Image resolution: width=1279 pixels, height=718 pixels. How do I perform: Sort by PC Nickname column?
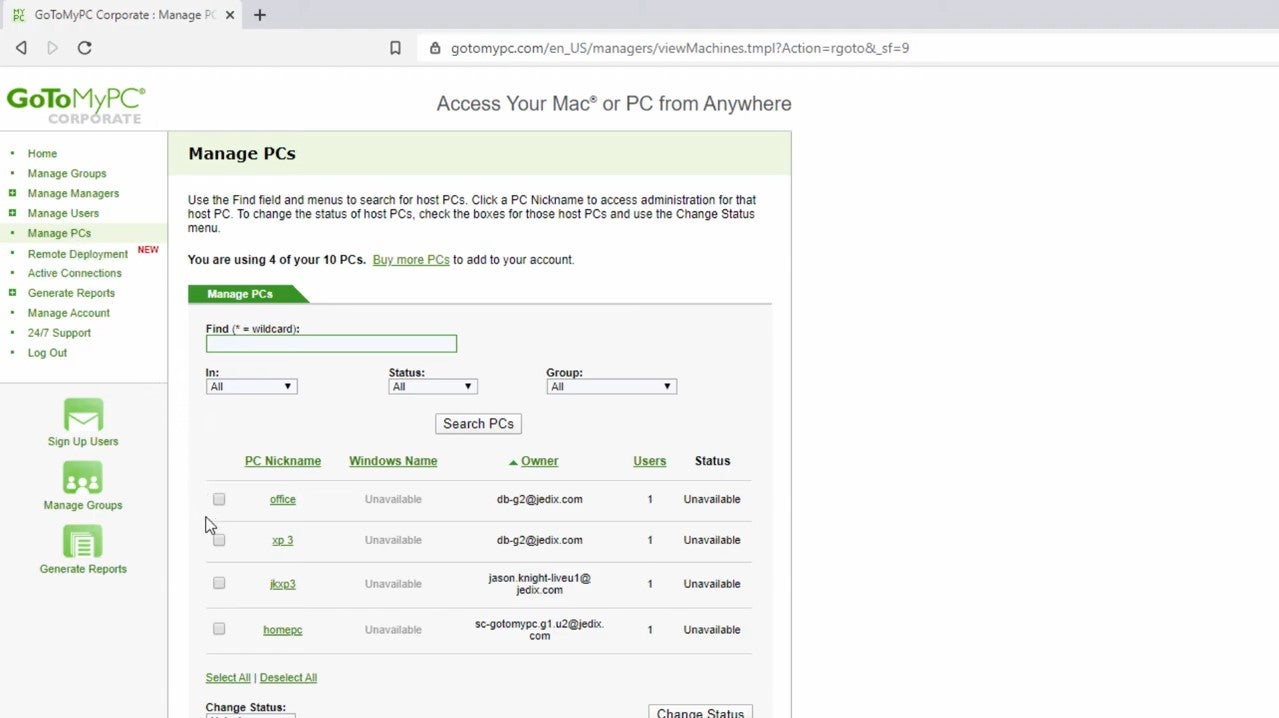point(283,461)
